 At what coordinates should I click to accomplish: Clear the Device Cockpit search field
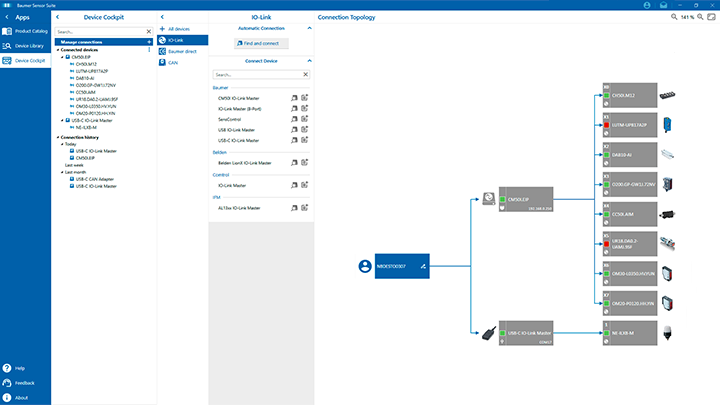149,32
